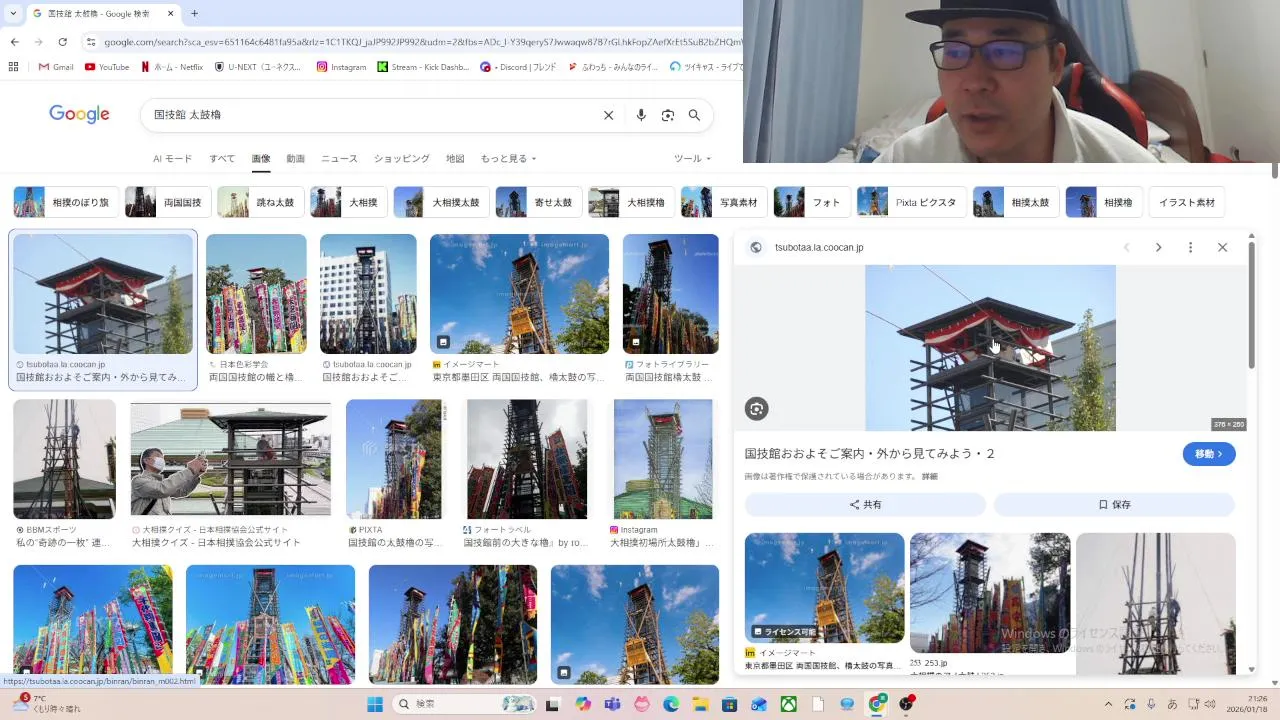Open File Explorer from taskbar

(x=701, y=704)
